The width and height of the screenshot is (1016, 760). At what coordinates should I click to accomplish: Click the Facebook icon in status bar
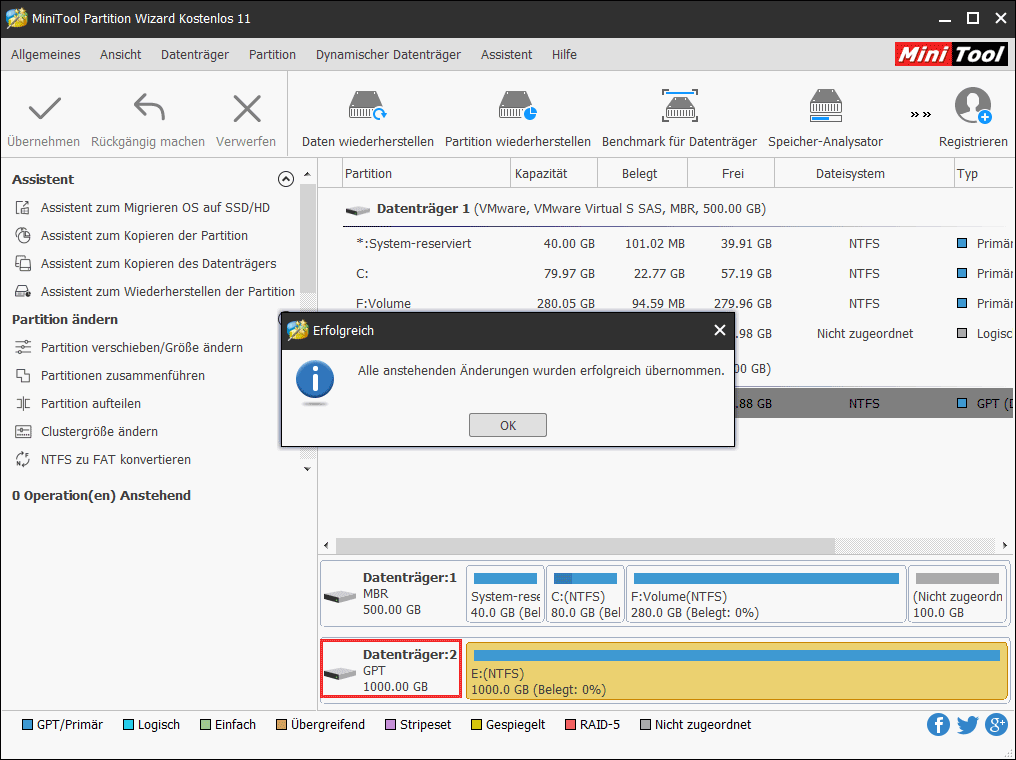coord(938,724)
